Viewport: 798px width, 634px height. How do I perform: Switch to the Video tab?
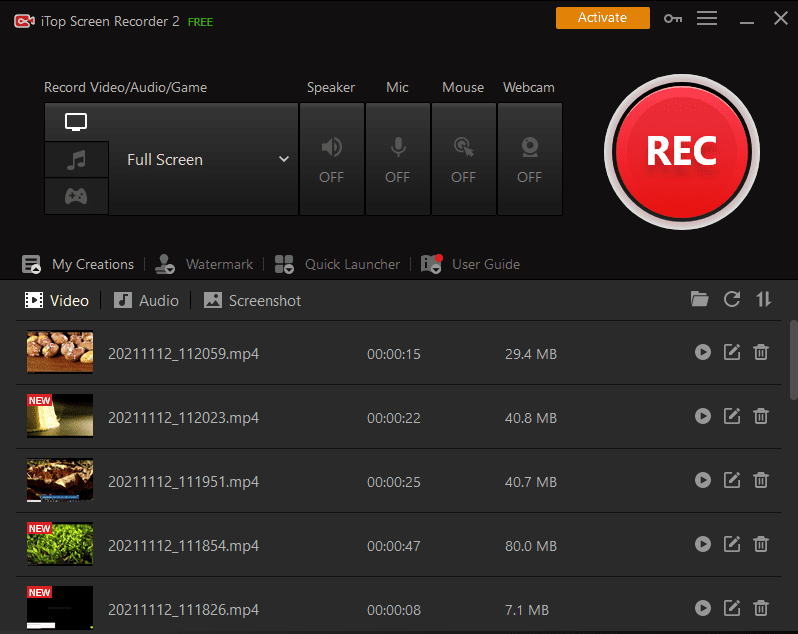(x=56, y=300)
